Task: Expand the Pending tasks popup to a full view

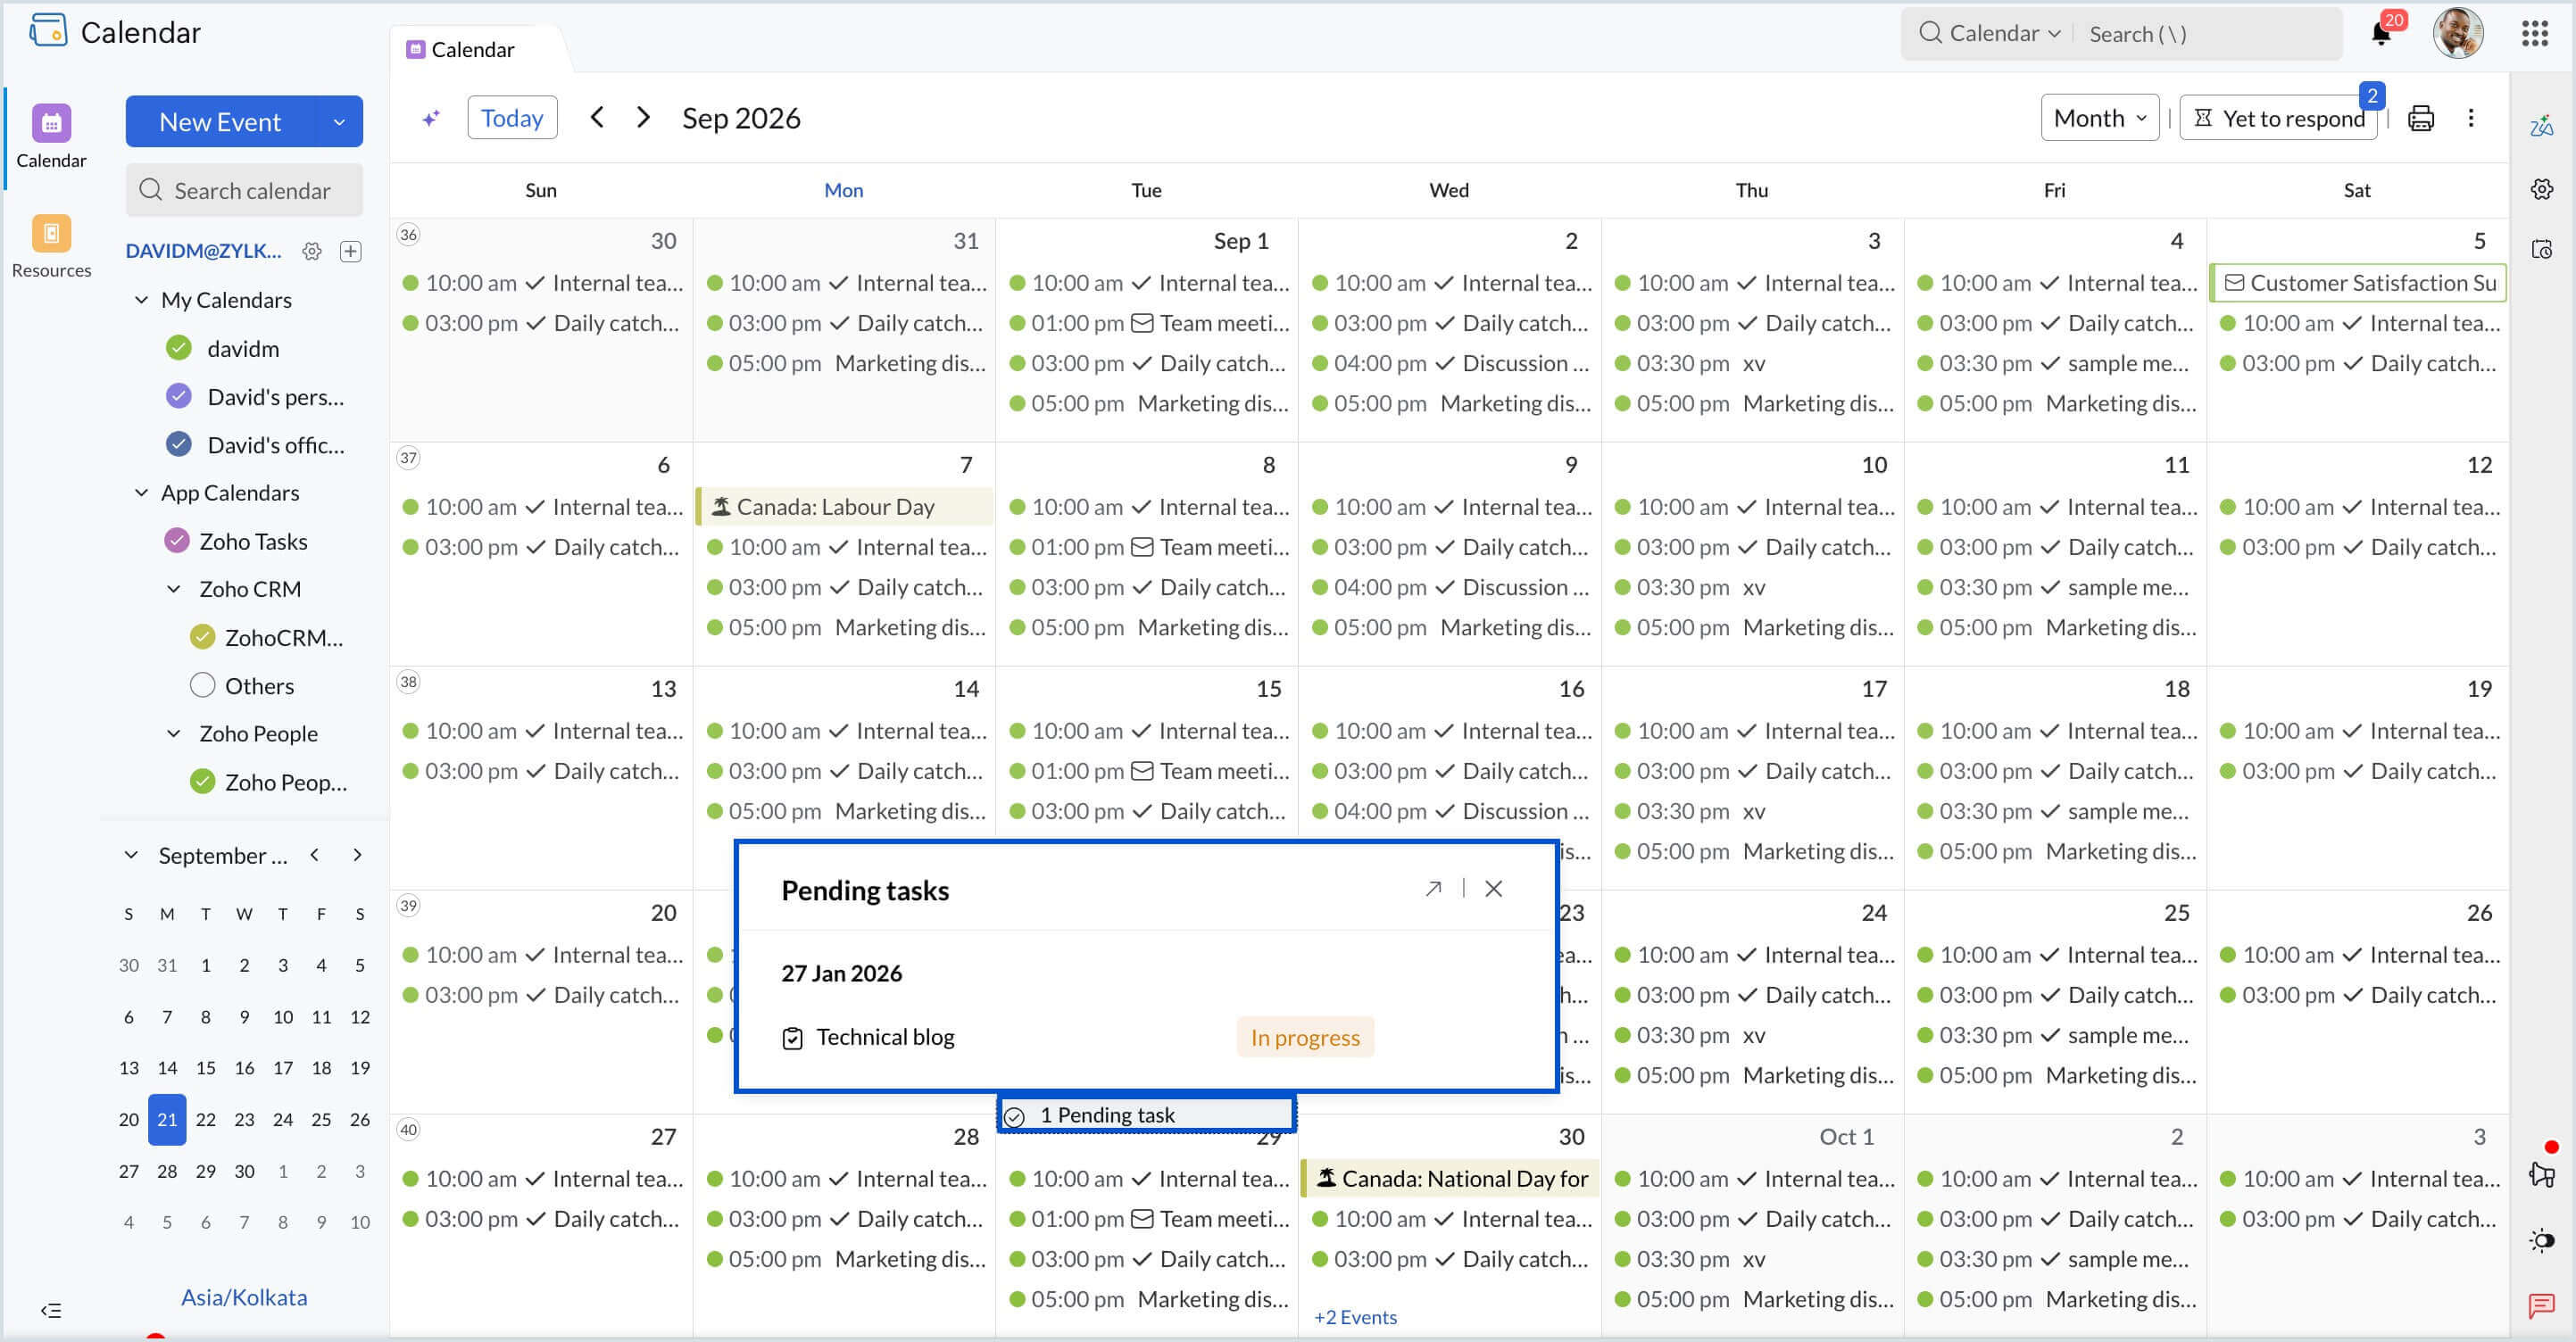Action: tap(1433, 888)
